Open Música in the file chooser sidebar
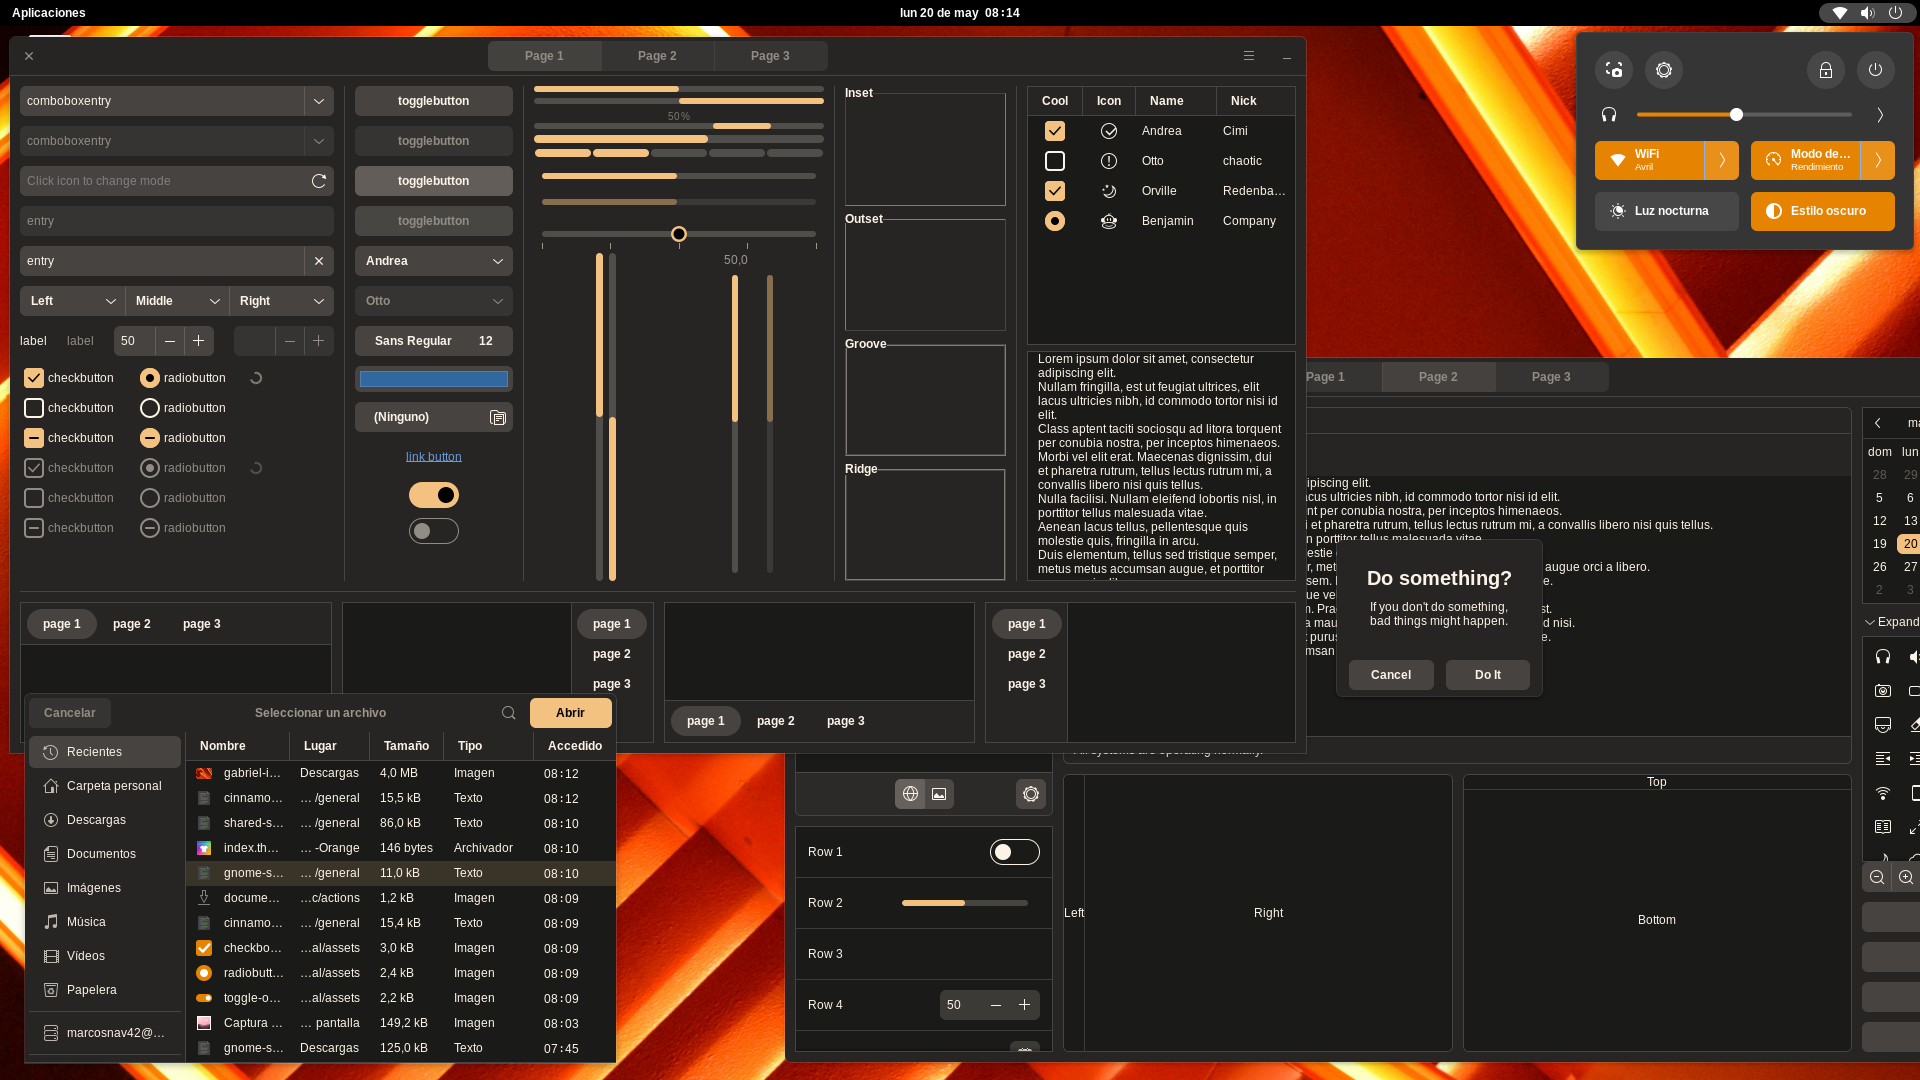 [x=105, y=922]
